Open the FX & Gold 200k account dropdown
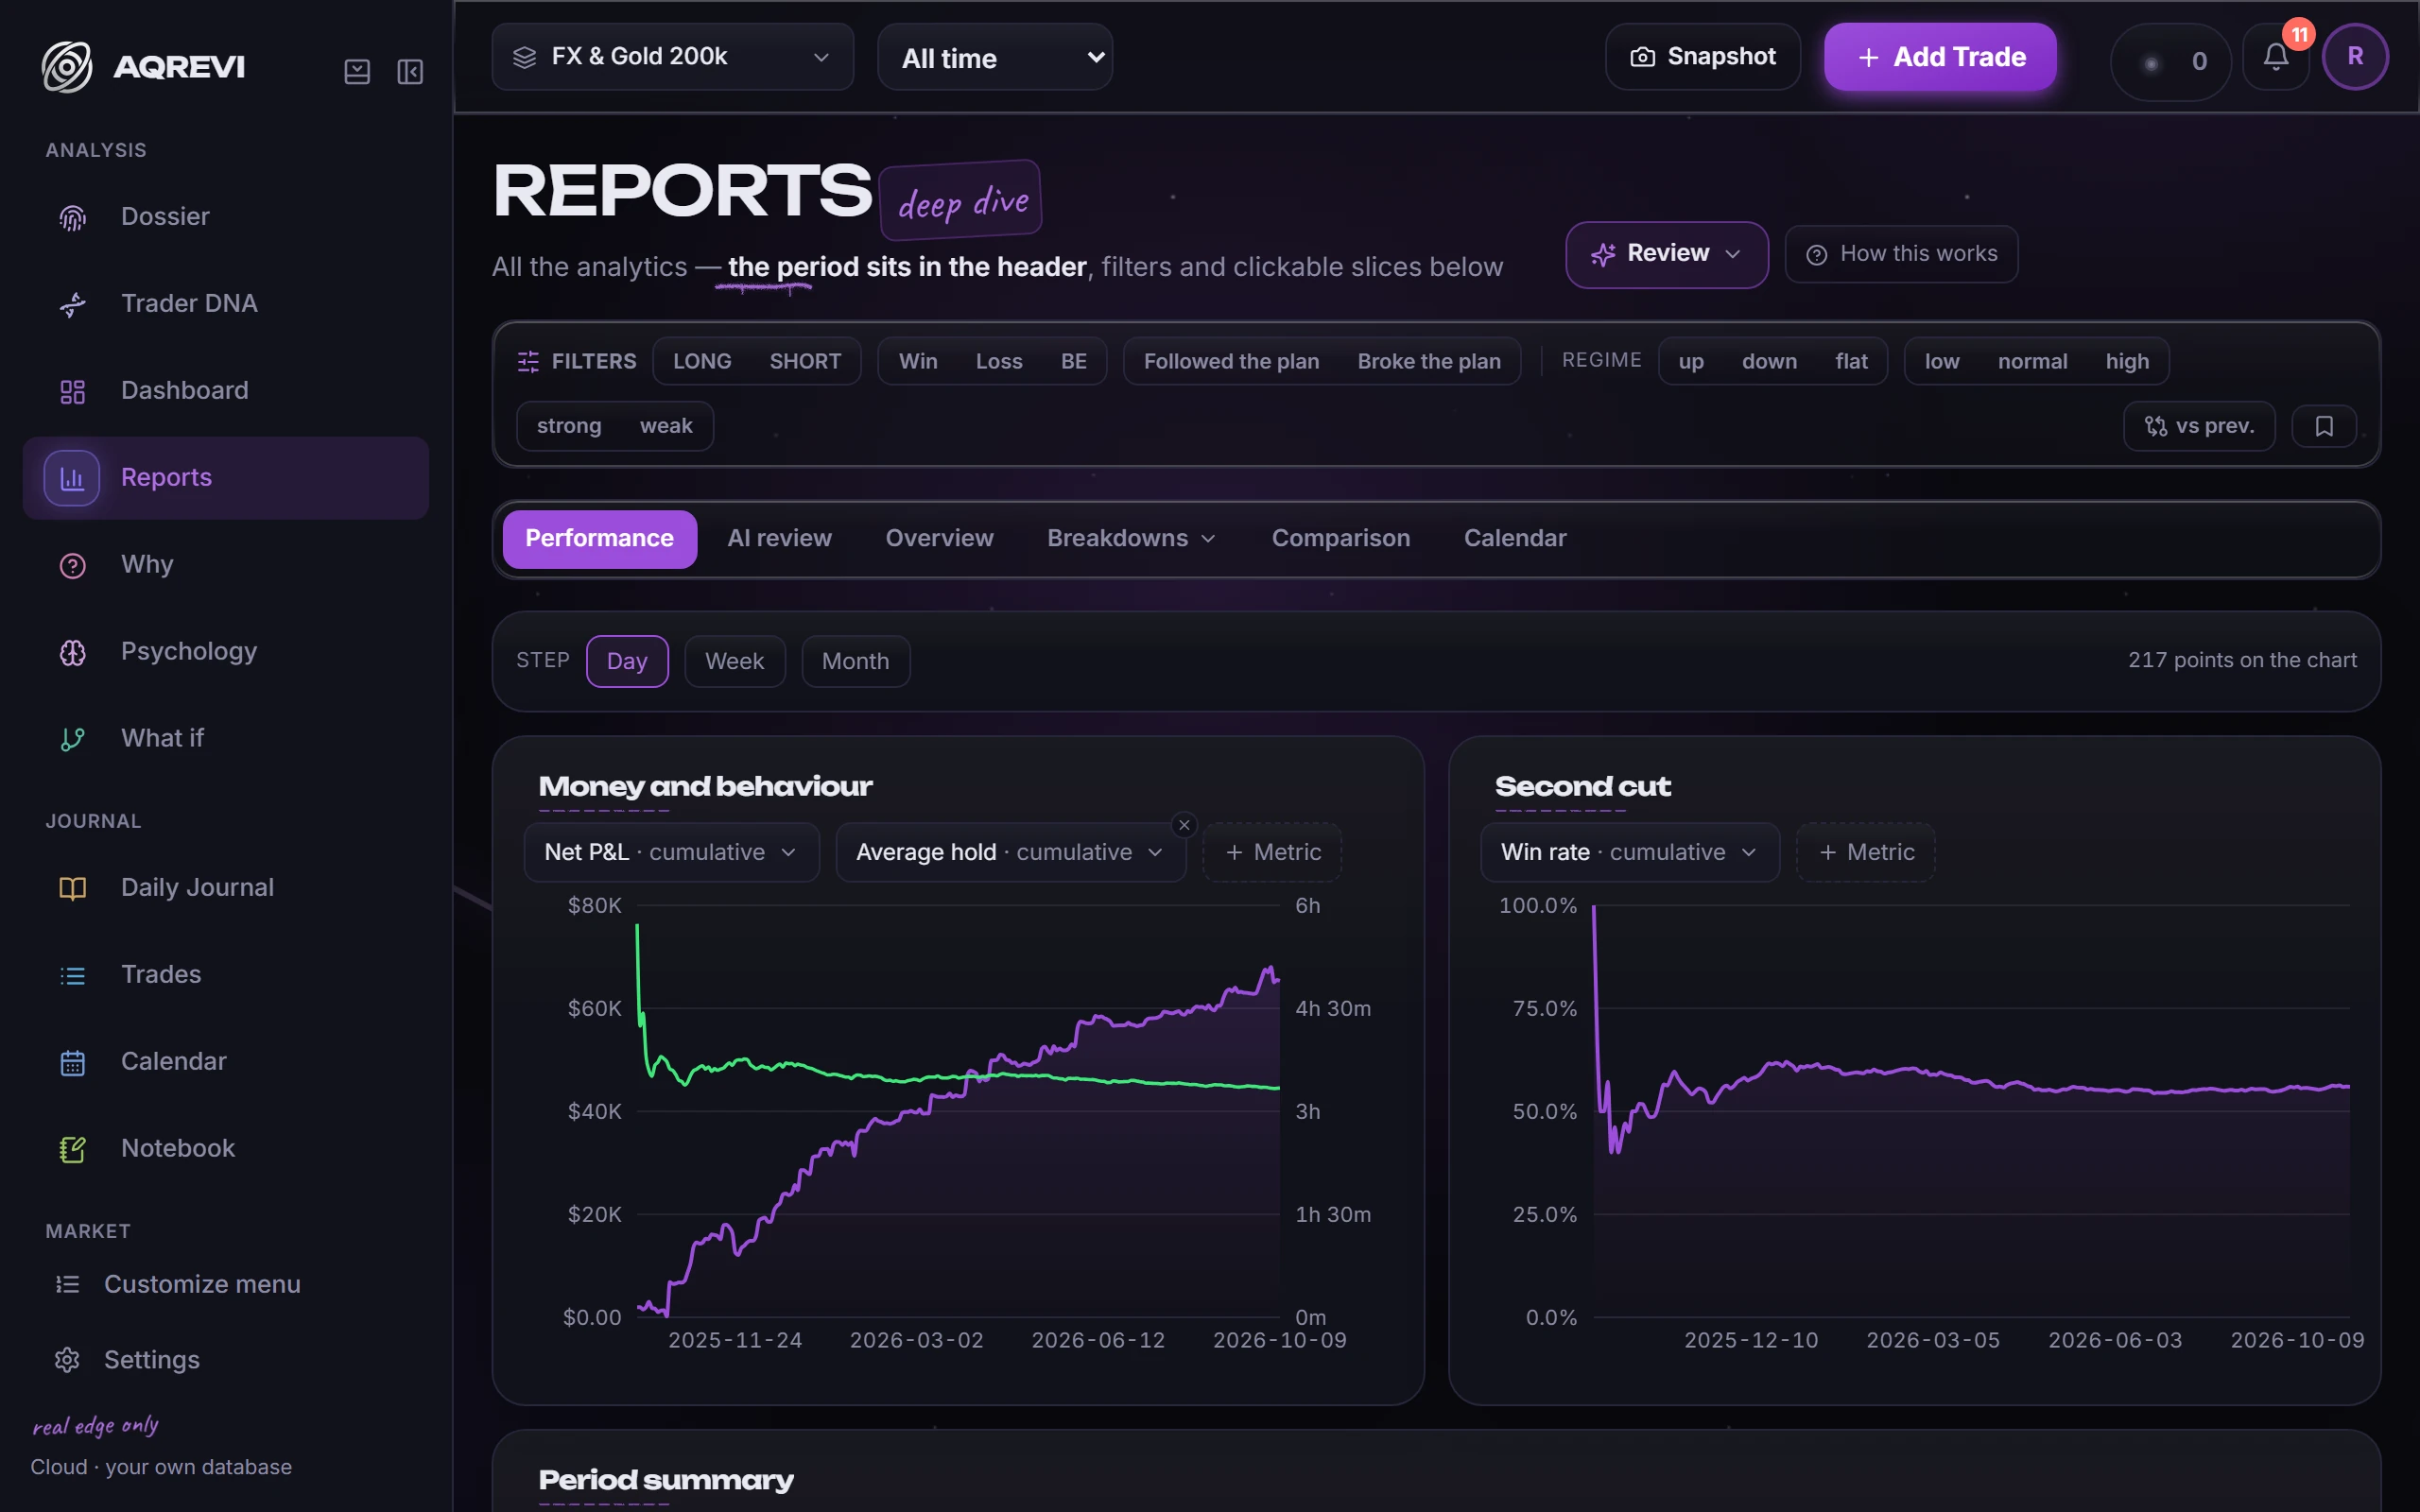 coord(672,57)
